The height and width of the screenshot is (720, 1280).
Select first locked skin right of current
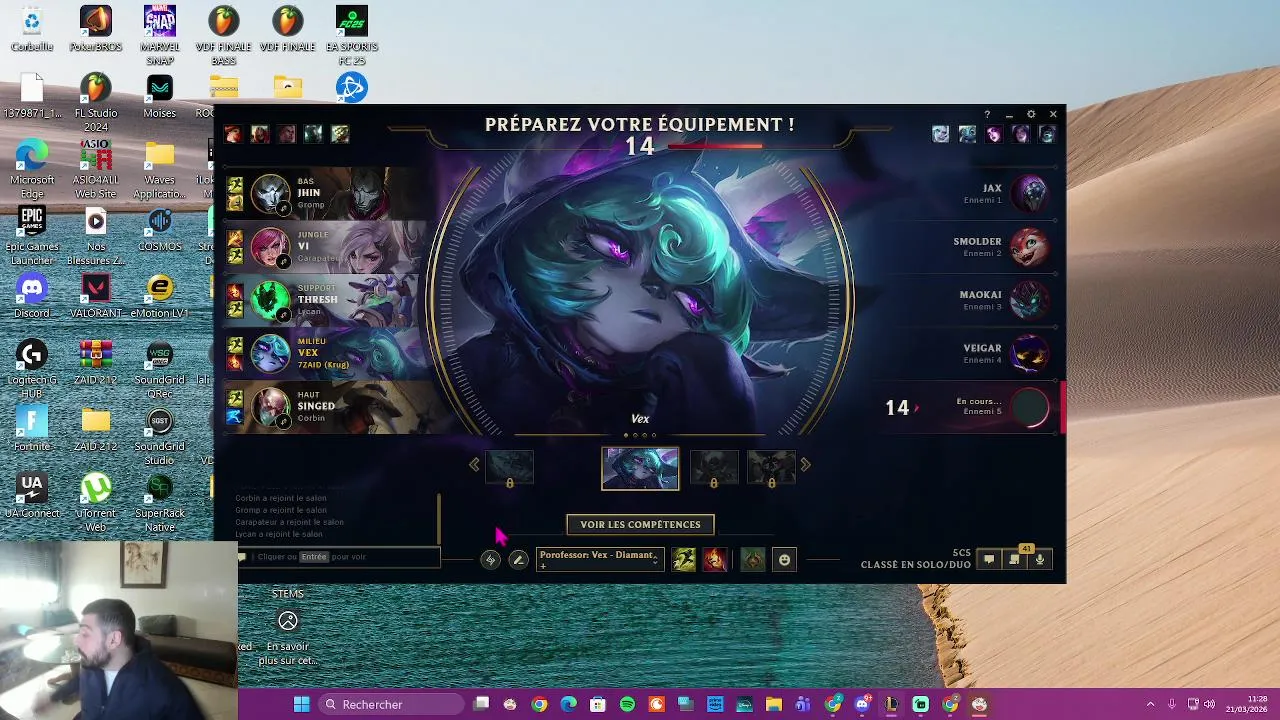coord(713,468)
